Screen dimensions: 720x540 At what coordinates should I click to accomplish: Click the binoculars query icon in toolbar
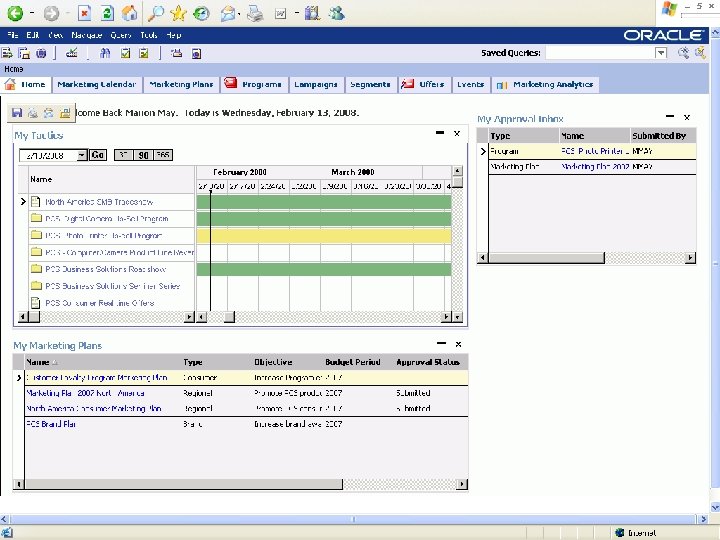(x=105, y=53)
